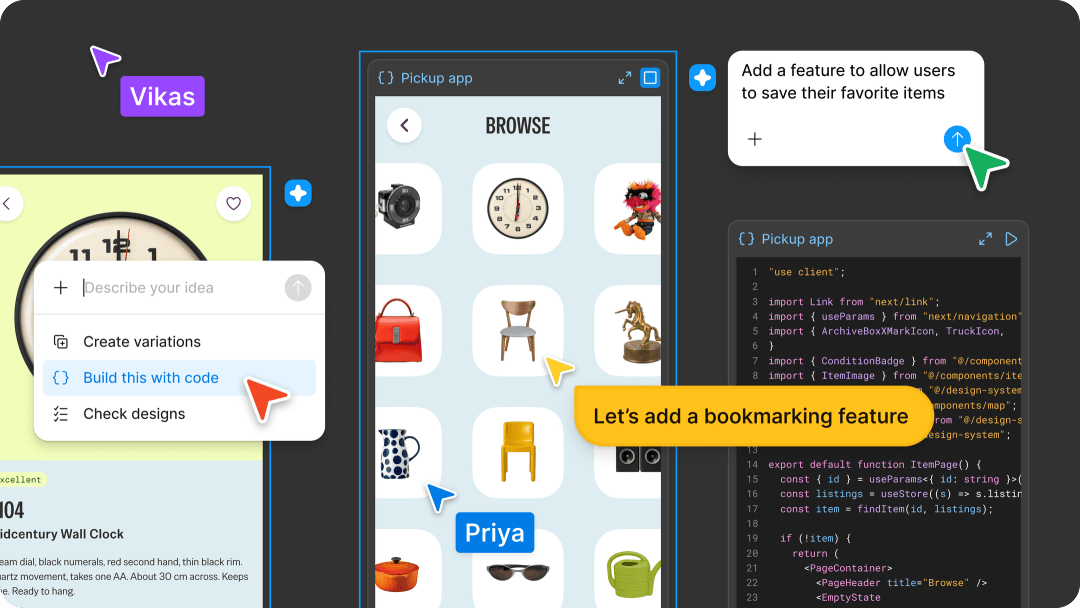Image resolution: width=1080 pixels, height=608 pixels.
Task: Expand the Pickup app code panel
Action: [986, 239]
